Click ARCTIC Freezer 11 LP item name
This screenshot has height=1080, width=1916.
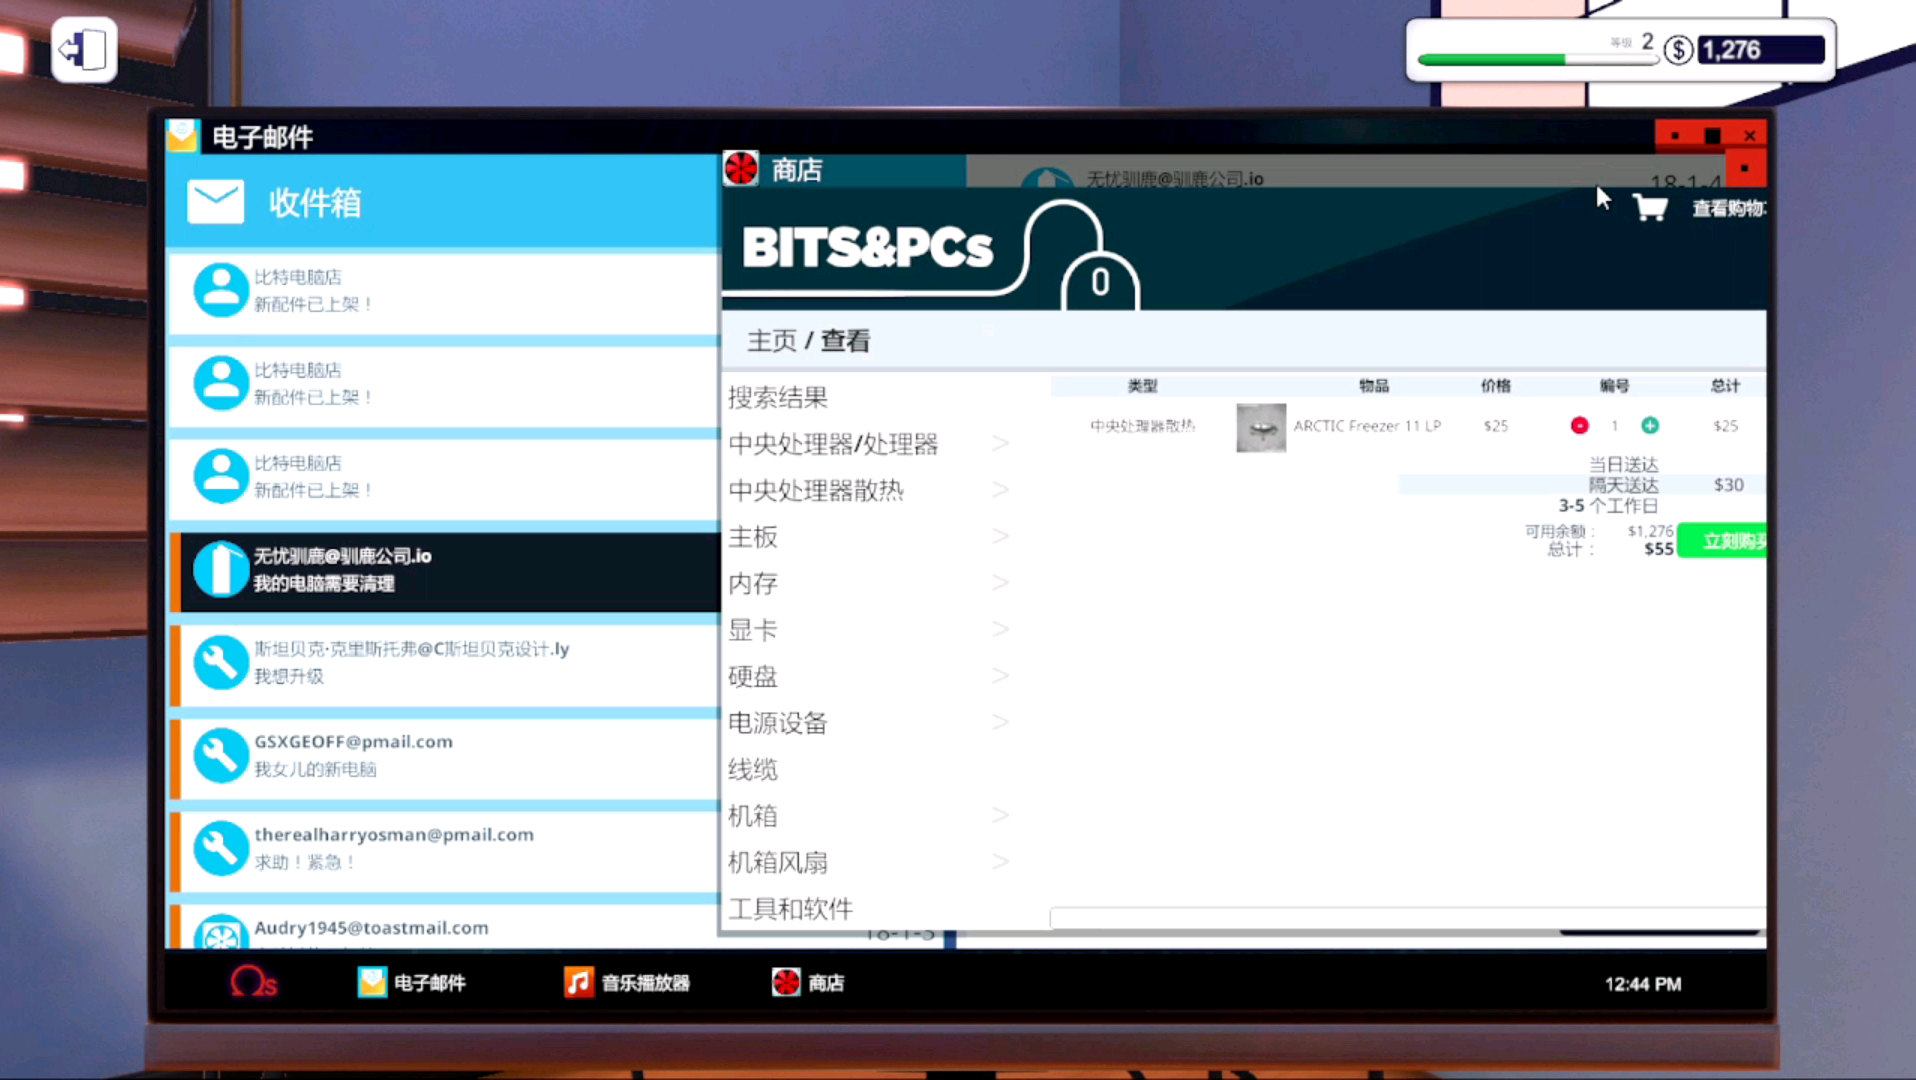pos(1367,426)
